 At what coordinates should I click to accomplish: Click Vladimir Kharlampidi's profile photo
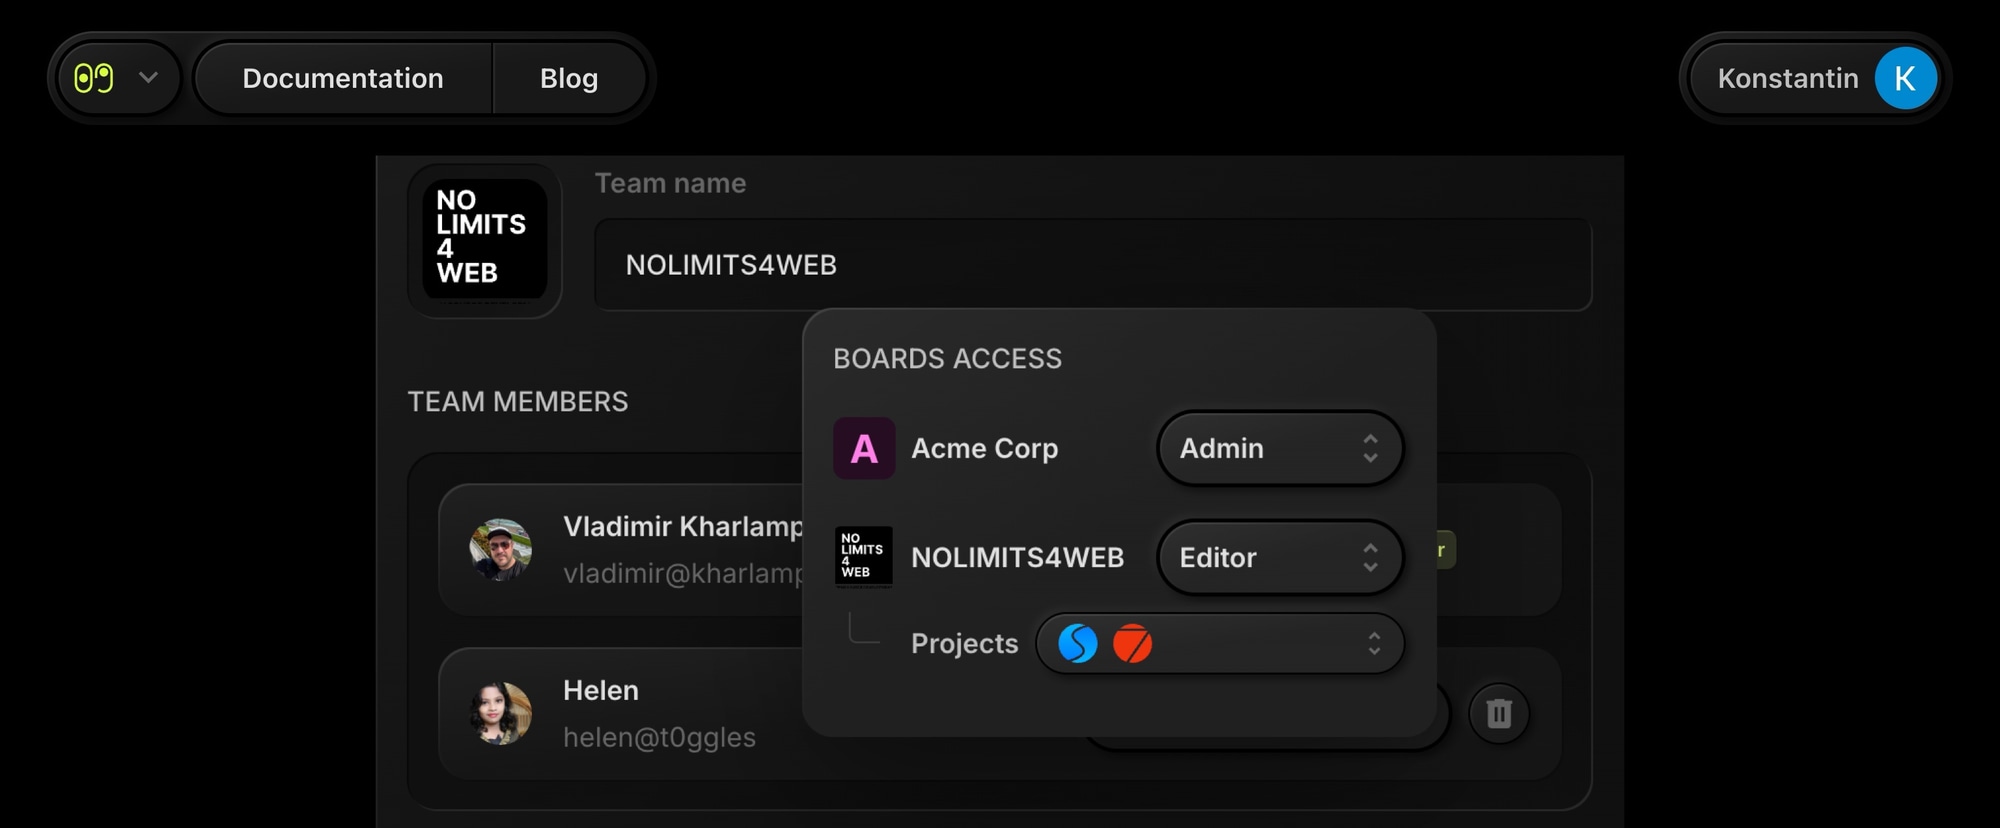pos(501,549)
